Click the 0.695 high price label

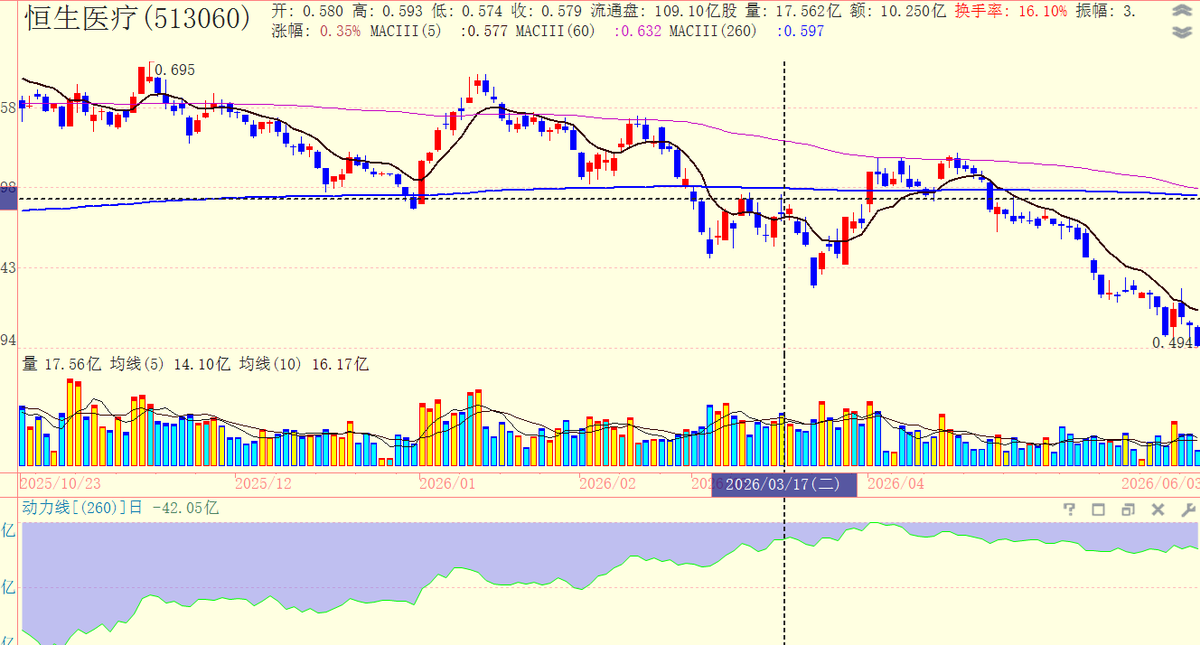click(x=174, y=70)
